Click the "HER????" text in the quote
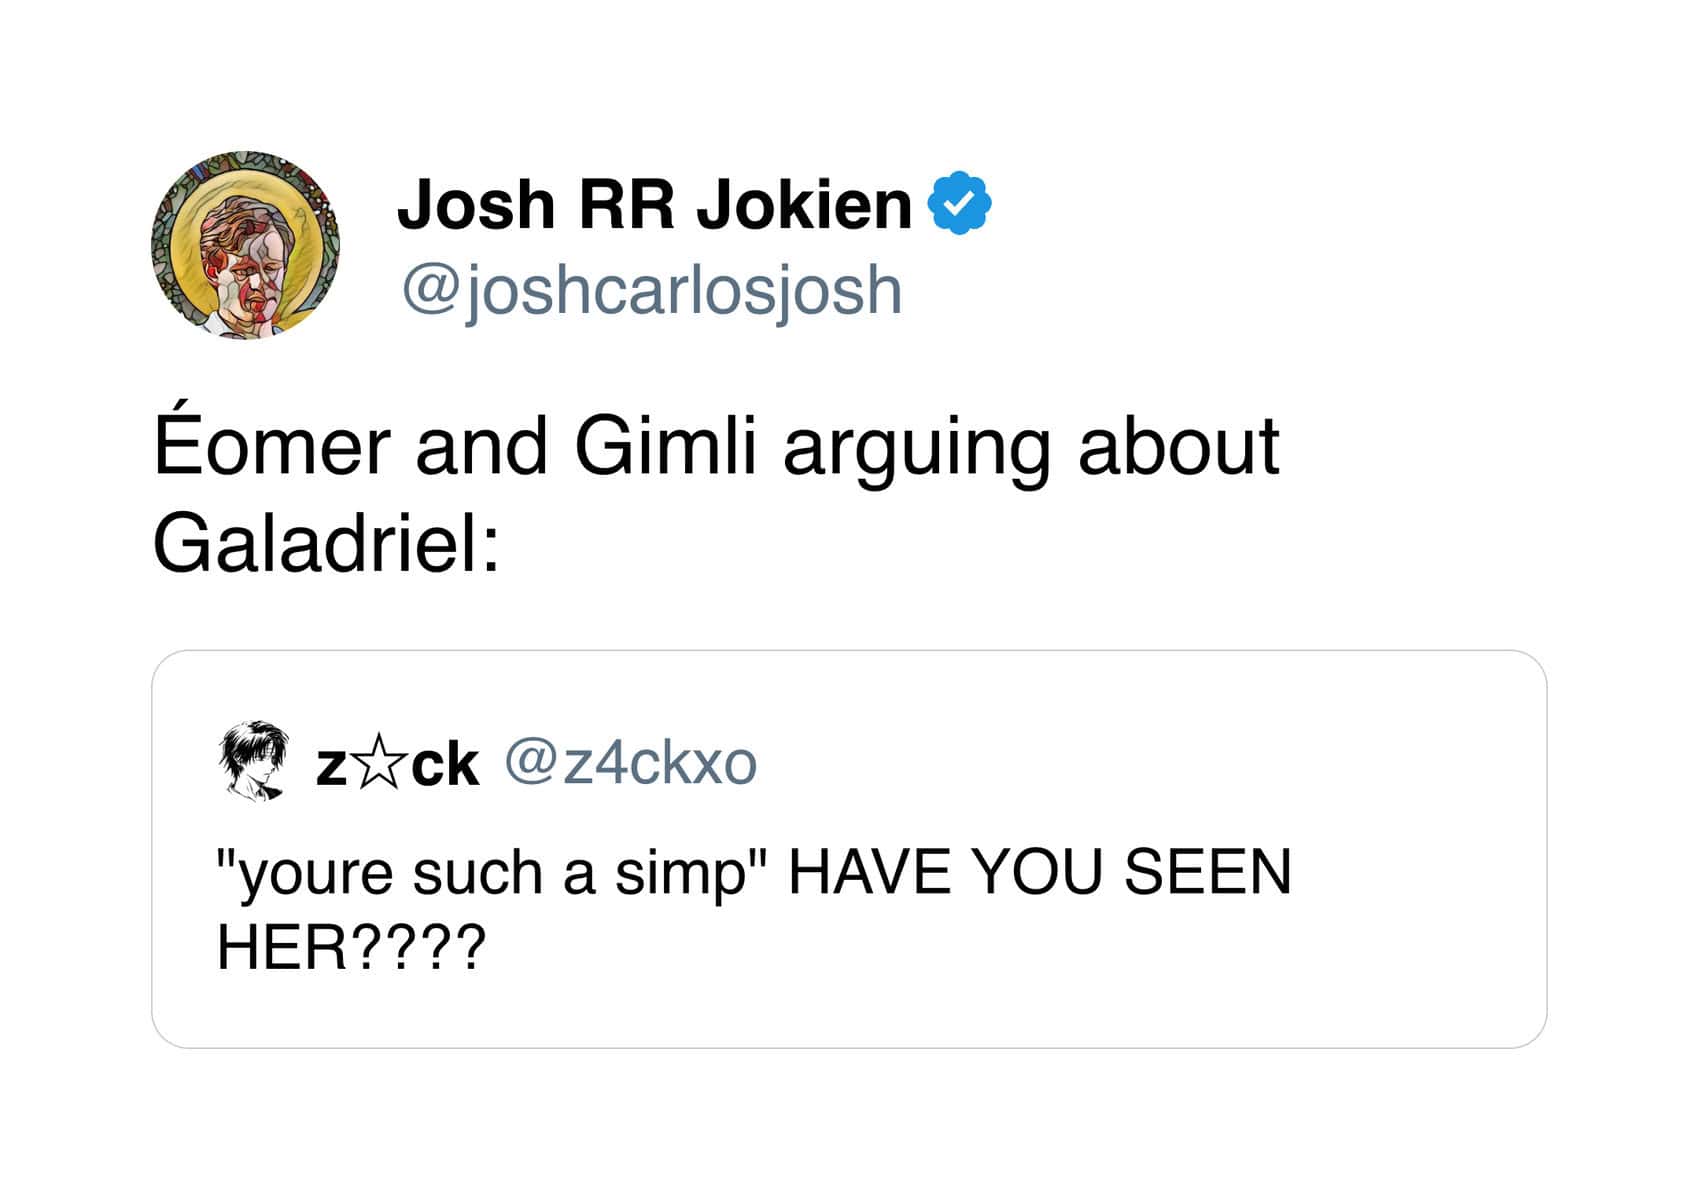 (351, 946)
